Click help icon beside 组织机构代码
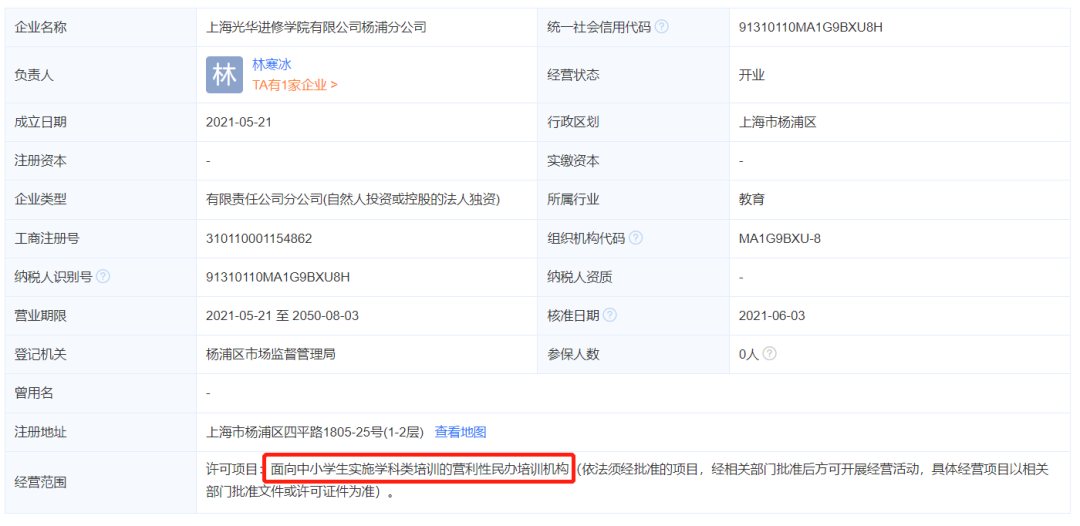Image resolution: width=1080 pixels, height=526 pixels. (636, 238)
